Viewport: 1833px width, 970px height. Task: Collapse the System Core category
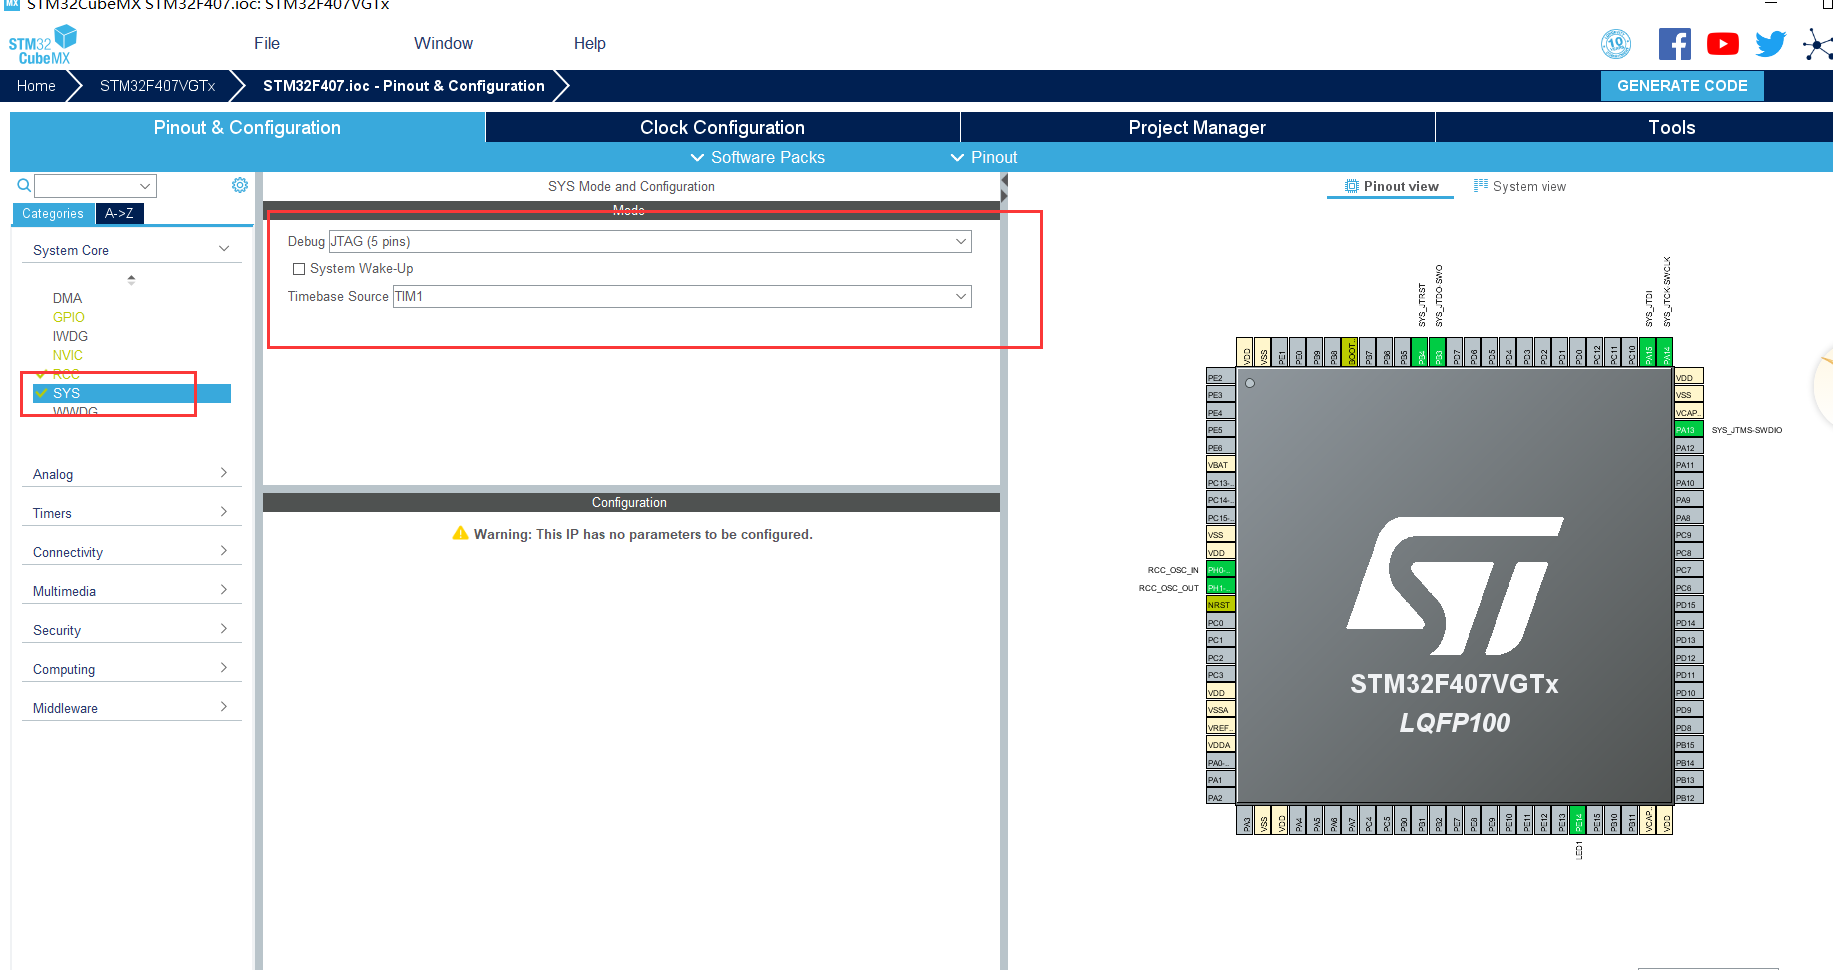tap(224, 248)
